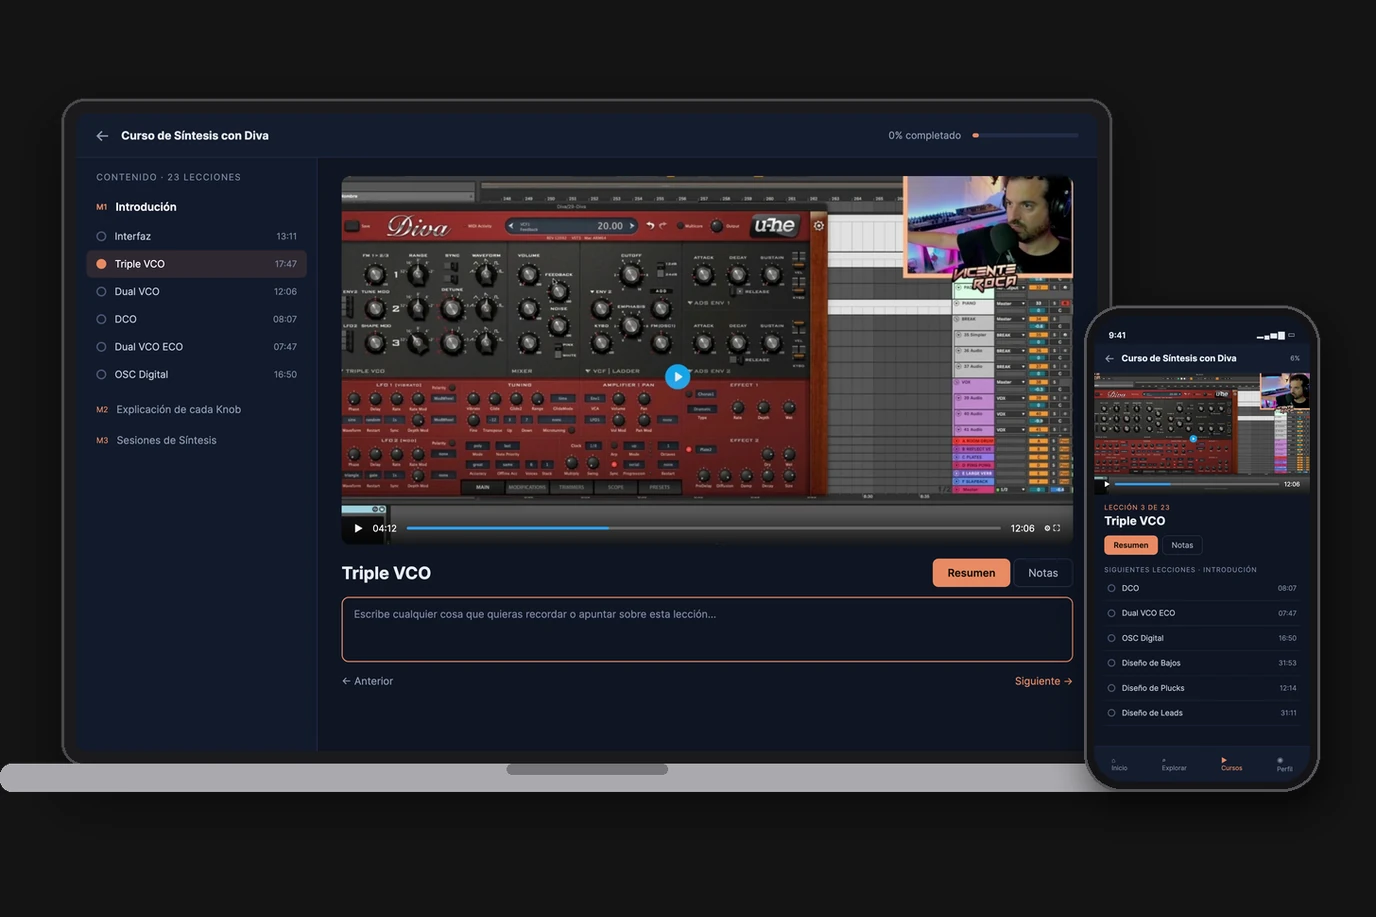Open Diseño de Leads on the phone

click(1202, 713)
